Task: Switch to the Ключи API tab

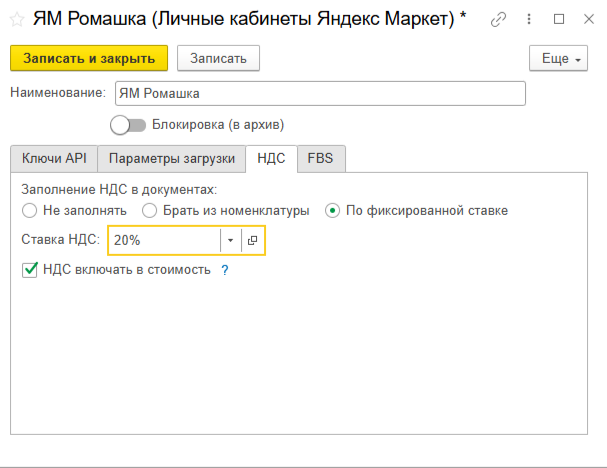Action: (x=53, y=158)
